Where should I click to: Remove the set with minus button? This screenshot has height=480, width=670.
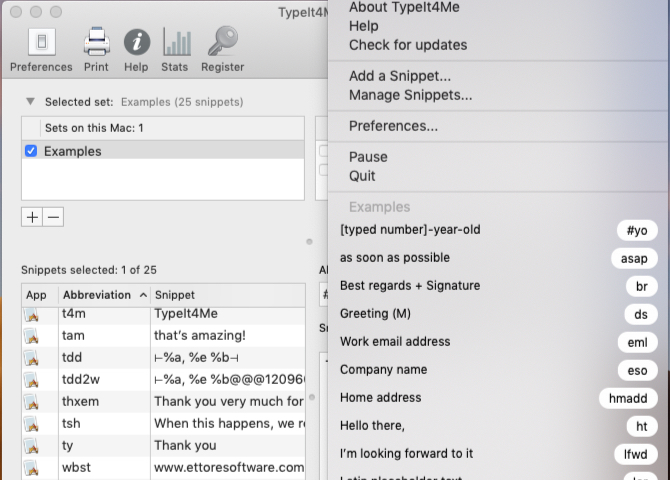coord(53,217)
